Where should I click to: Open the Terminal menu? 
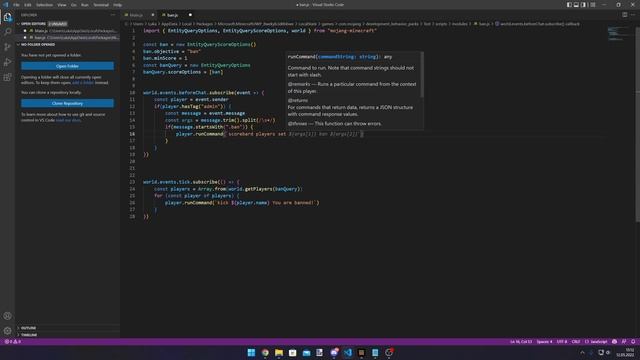101,5
